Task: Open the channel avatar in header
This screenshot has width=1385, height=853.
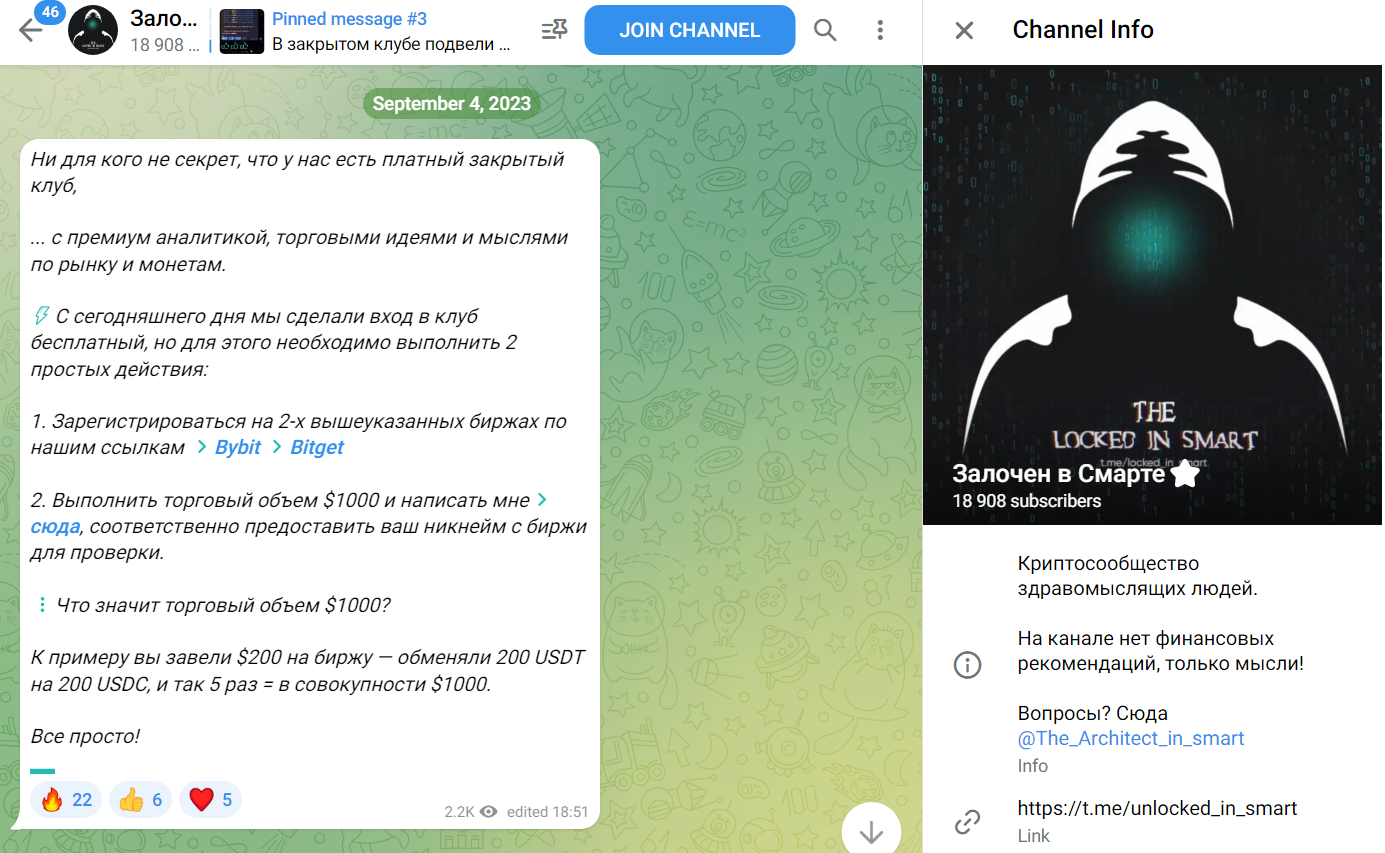Action: click(93, 31)
